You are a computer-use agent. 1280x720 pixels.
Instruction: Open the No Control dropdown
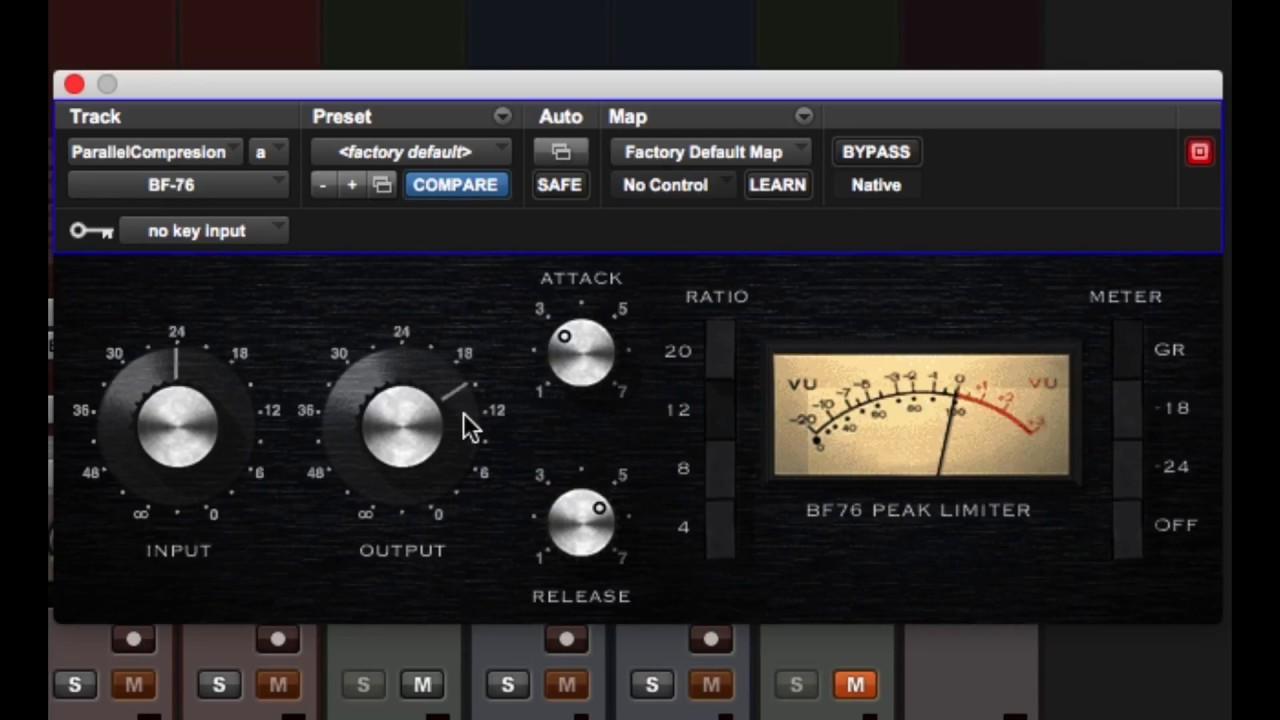point(673,185)
